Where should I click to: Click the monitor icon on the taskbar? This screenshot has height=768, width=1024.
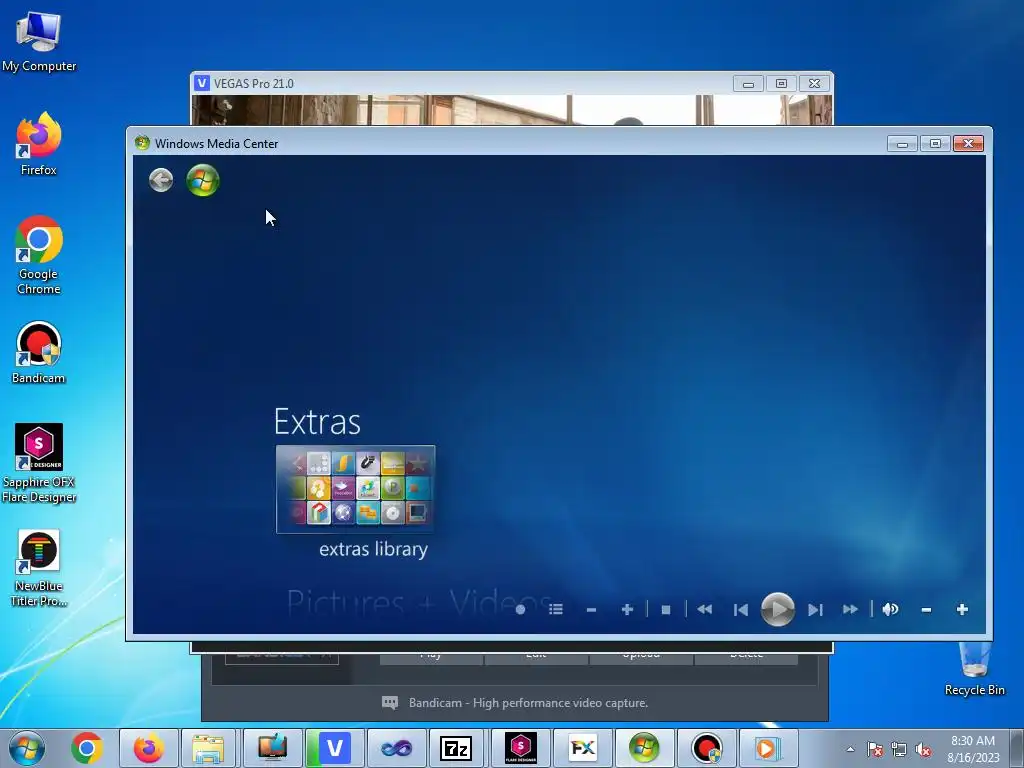click(x=273, y=748)
